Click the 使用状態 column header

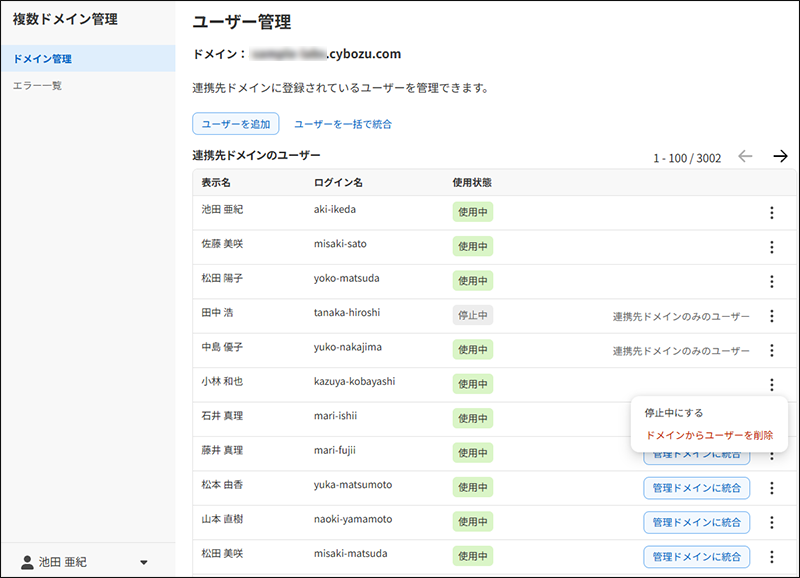[472, 183]
